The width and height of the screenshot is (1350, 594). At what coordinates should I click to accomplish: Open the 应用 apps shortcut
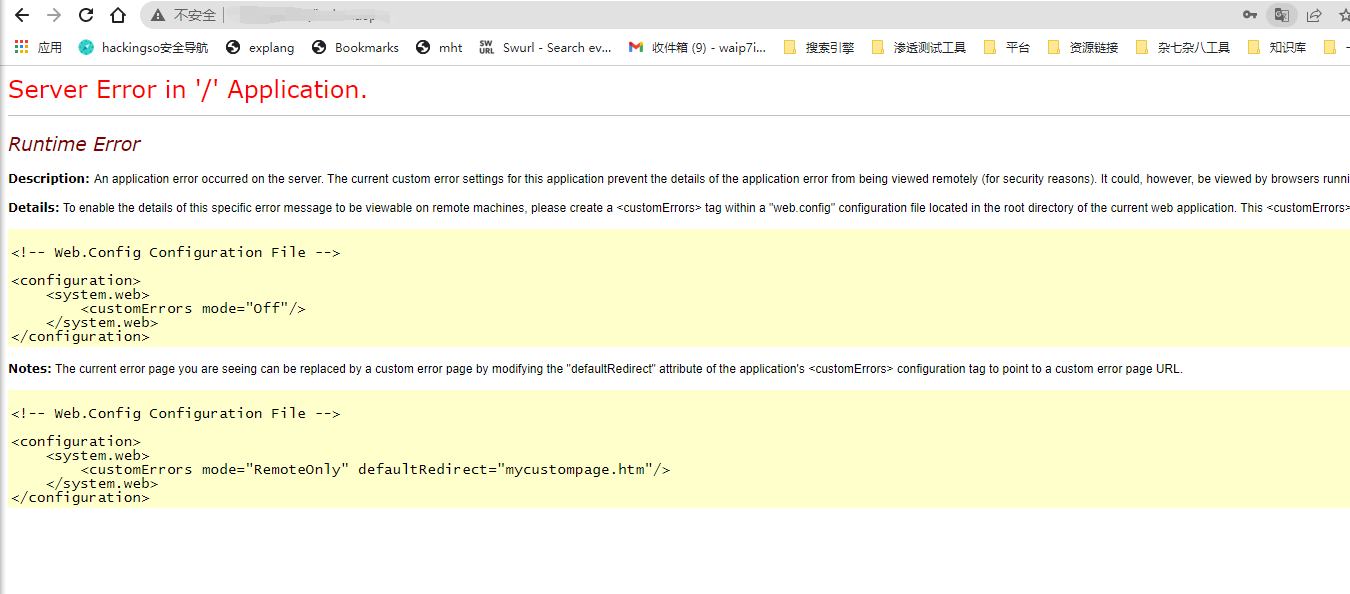click(38, 47)
